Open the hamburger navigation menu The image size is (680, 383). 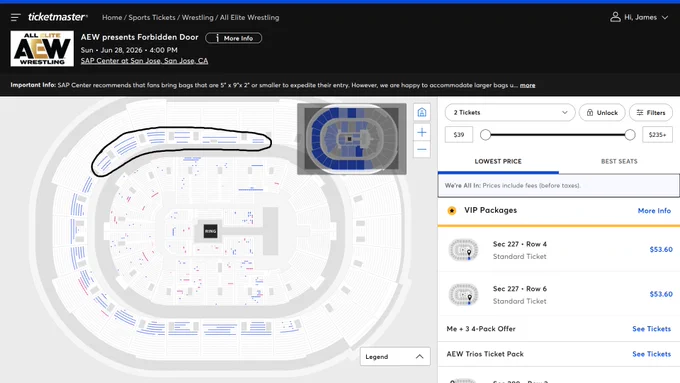tap(16, 17)
